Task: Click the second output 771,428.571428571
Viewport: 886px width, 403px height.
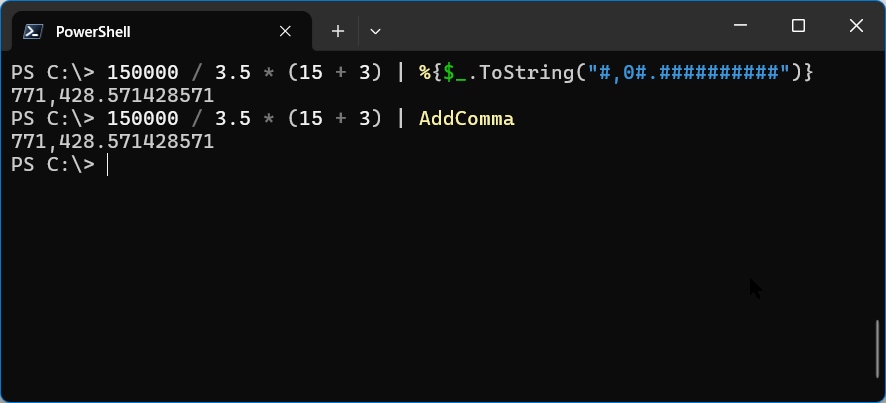Action: tap(112, 142)
